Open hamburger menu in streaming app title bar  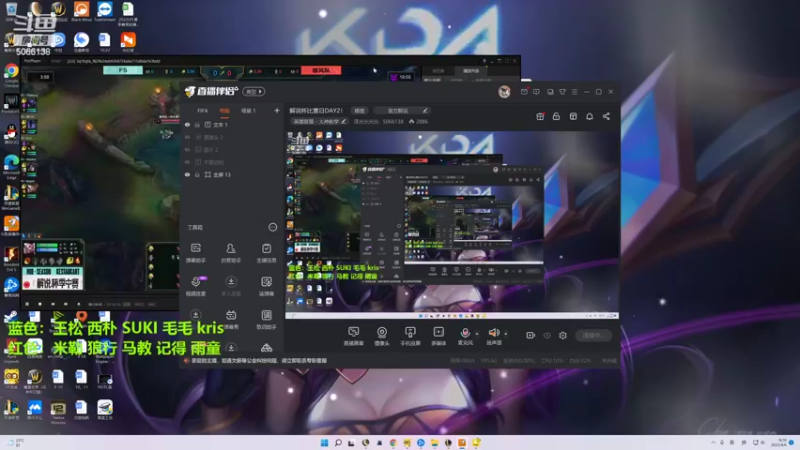click(574, 92)
